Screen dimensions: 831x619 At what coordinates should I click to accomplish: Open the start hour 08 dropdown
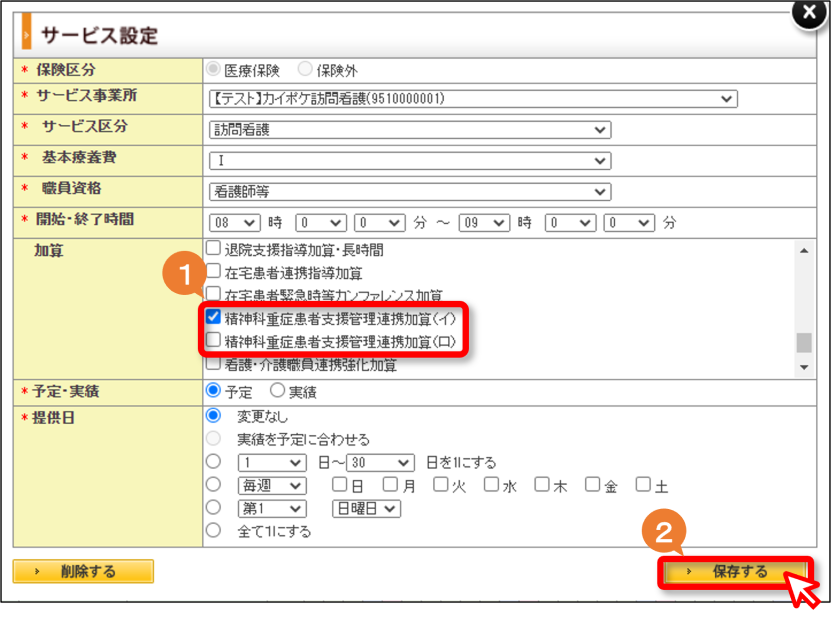(235, 223)
